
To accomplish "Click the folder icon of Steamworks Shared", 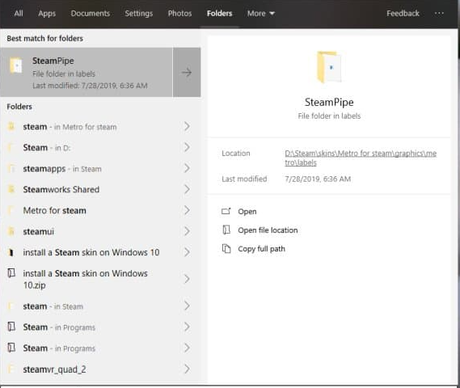I will (11, 189).
